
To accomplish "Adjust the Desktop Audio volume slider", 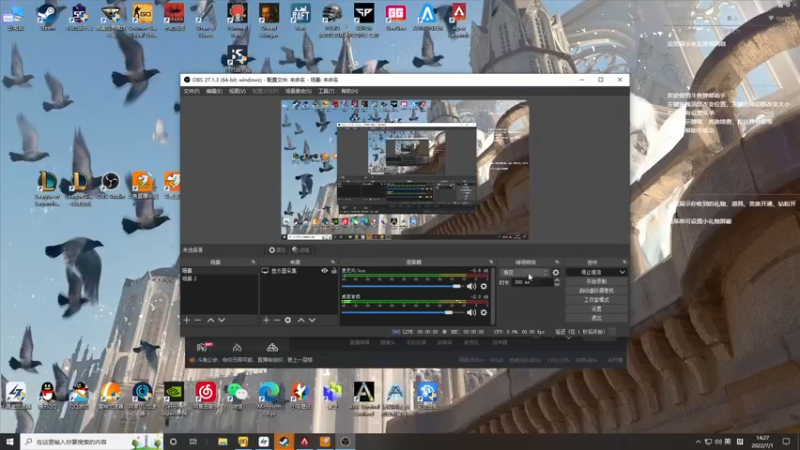I will [x=402, y=312].
